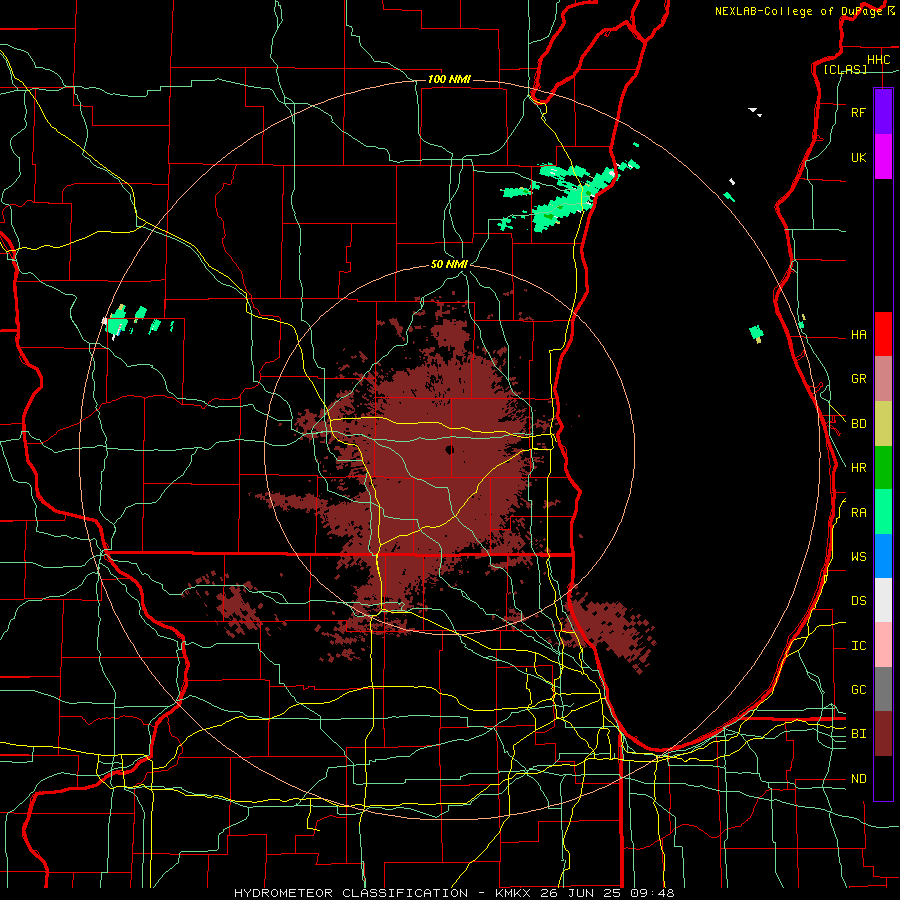
Task: Click the HA legend label
Action: [x=858, y=334]
